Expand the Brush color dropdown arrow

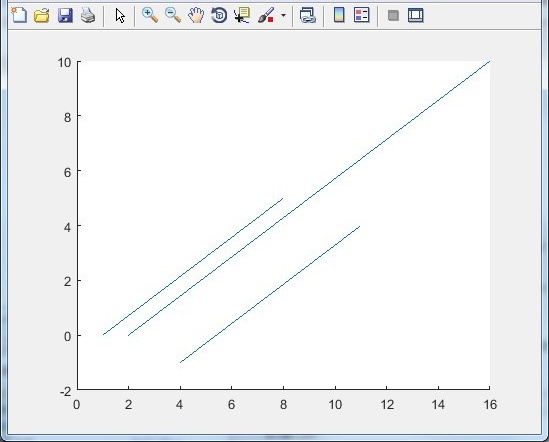(x=283, y=15)
